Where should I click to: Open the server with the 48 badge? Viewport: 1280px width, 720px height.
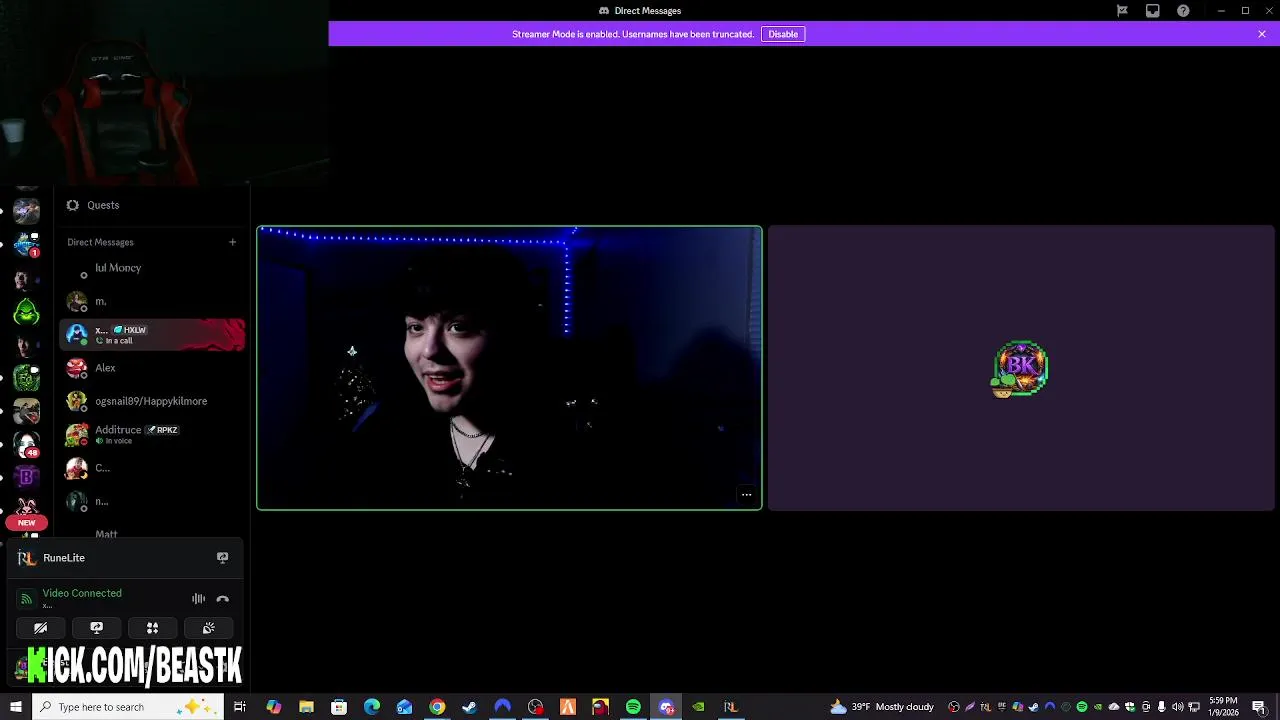(27, 444)
